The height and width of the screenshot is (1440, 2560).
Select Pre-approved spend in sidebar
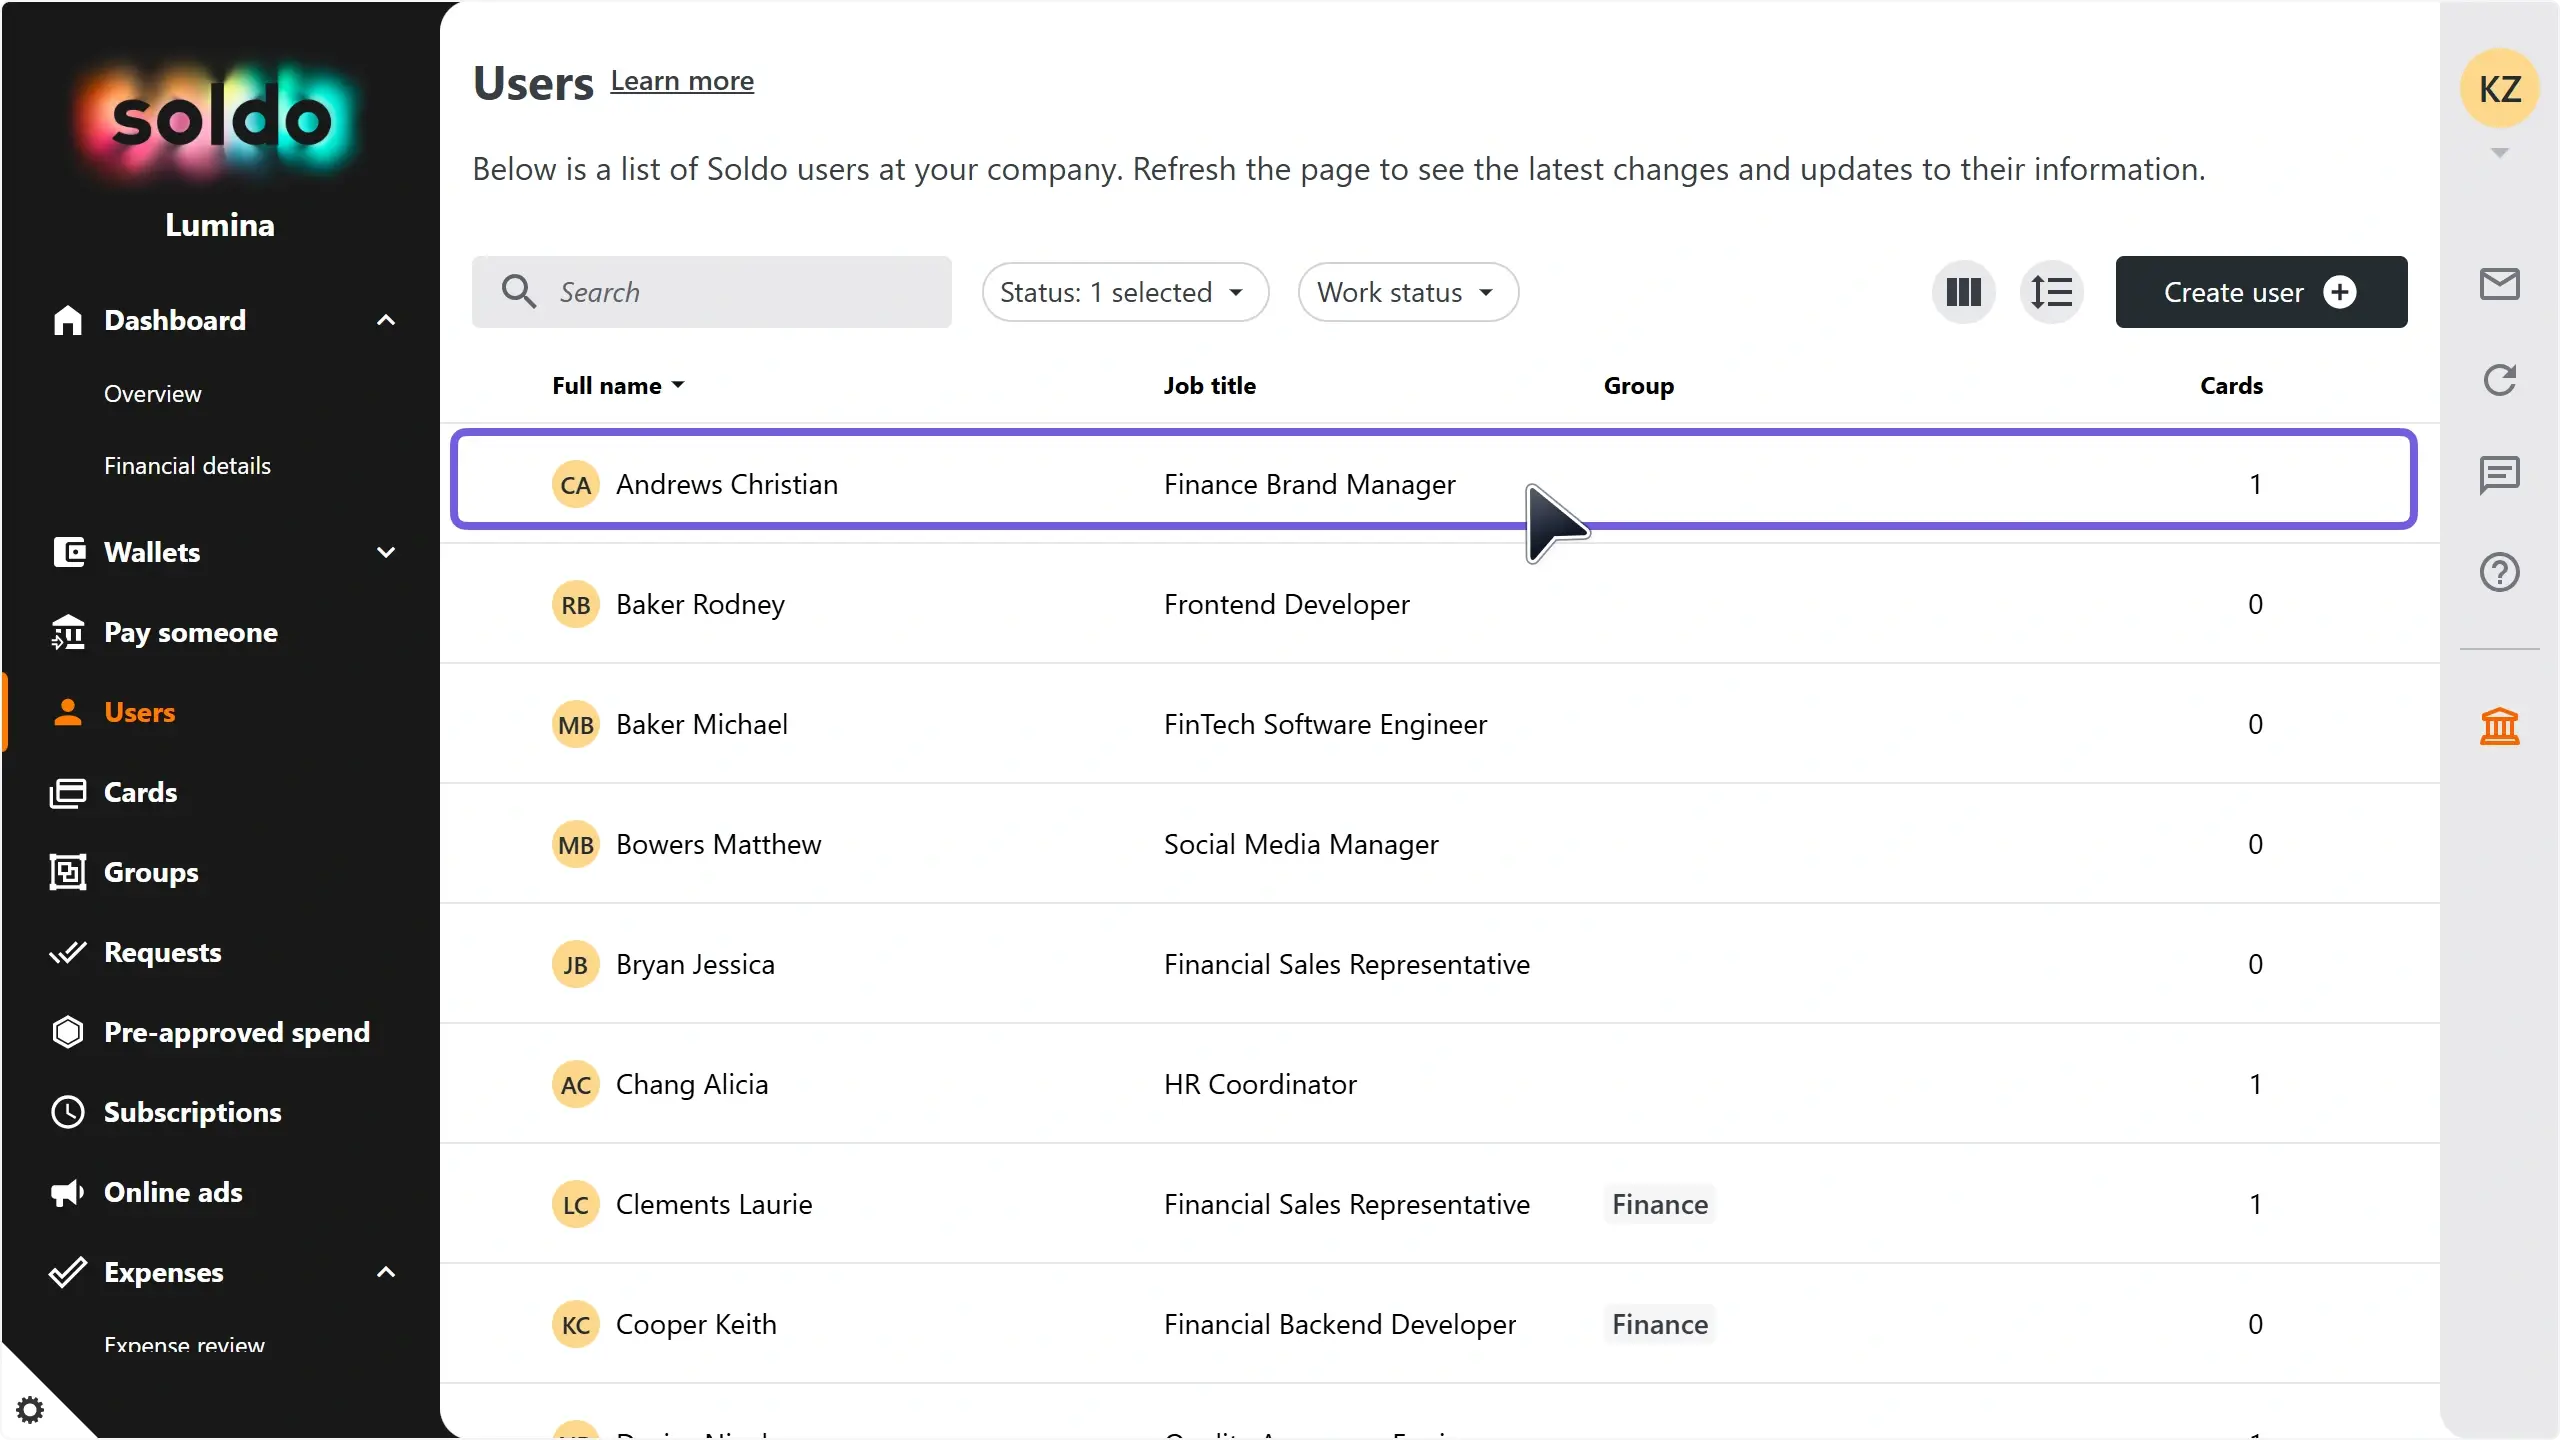(x=236, y=1032)
